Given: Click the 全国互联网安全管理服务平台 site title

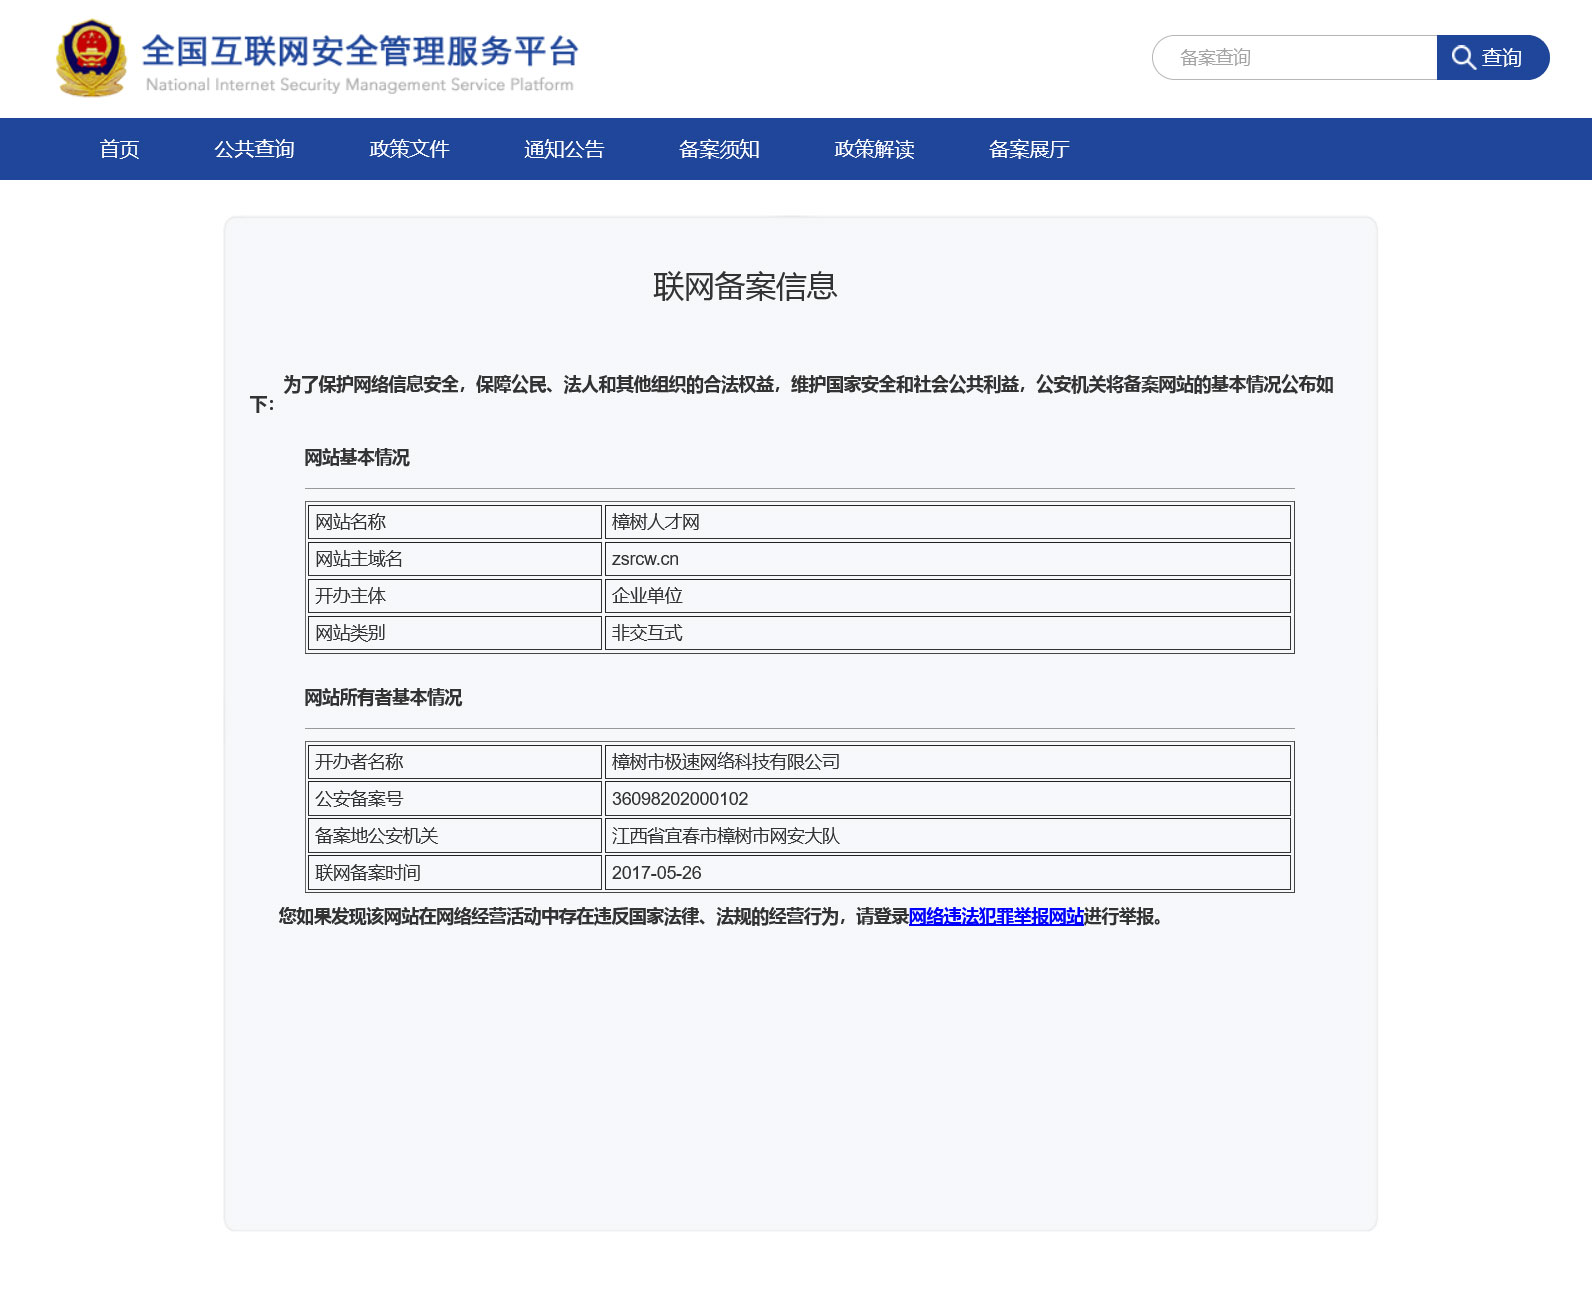Looking at the screenshot, I should [x=360, y=50].
